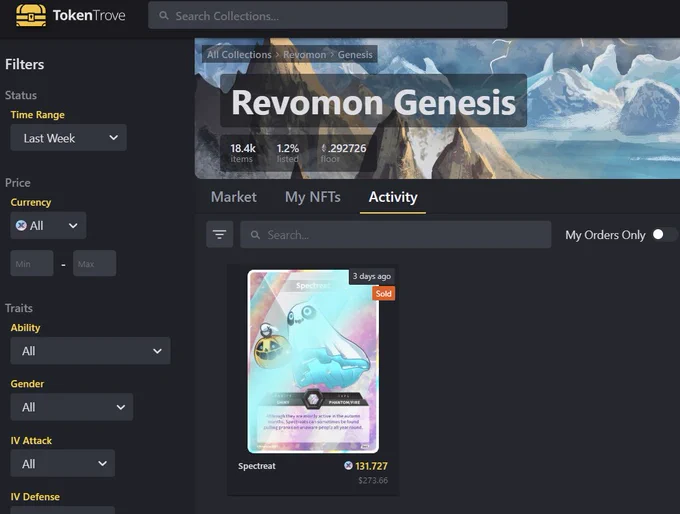Click the Sold badge on Spectreat card
Viewport: 680px width, 514px height.
[383, 294]
